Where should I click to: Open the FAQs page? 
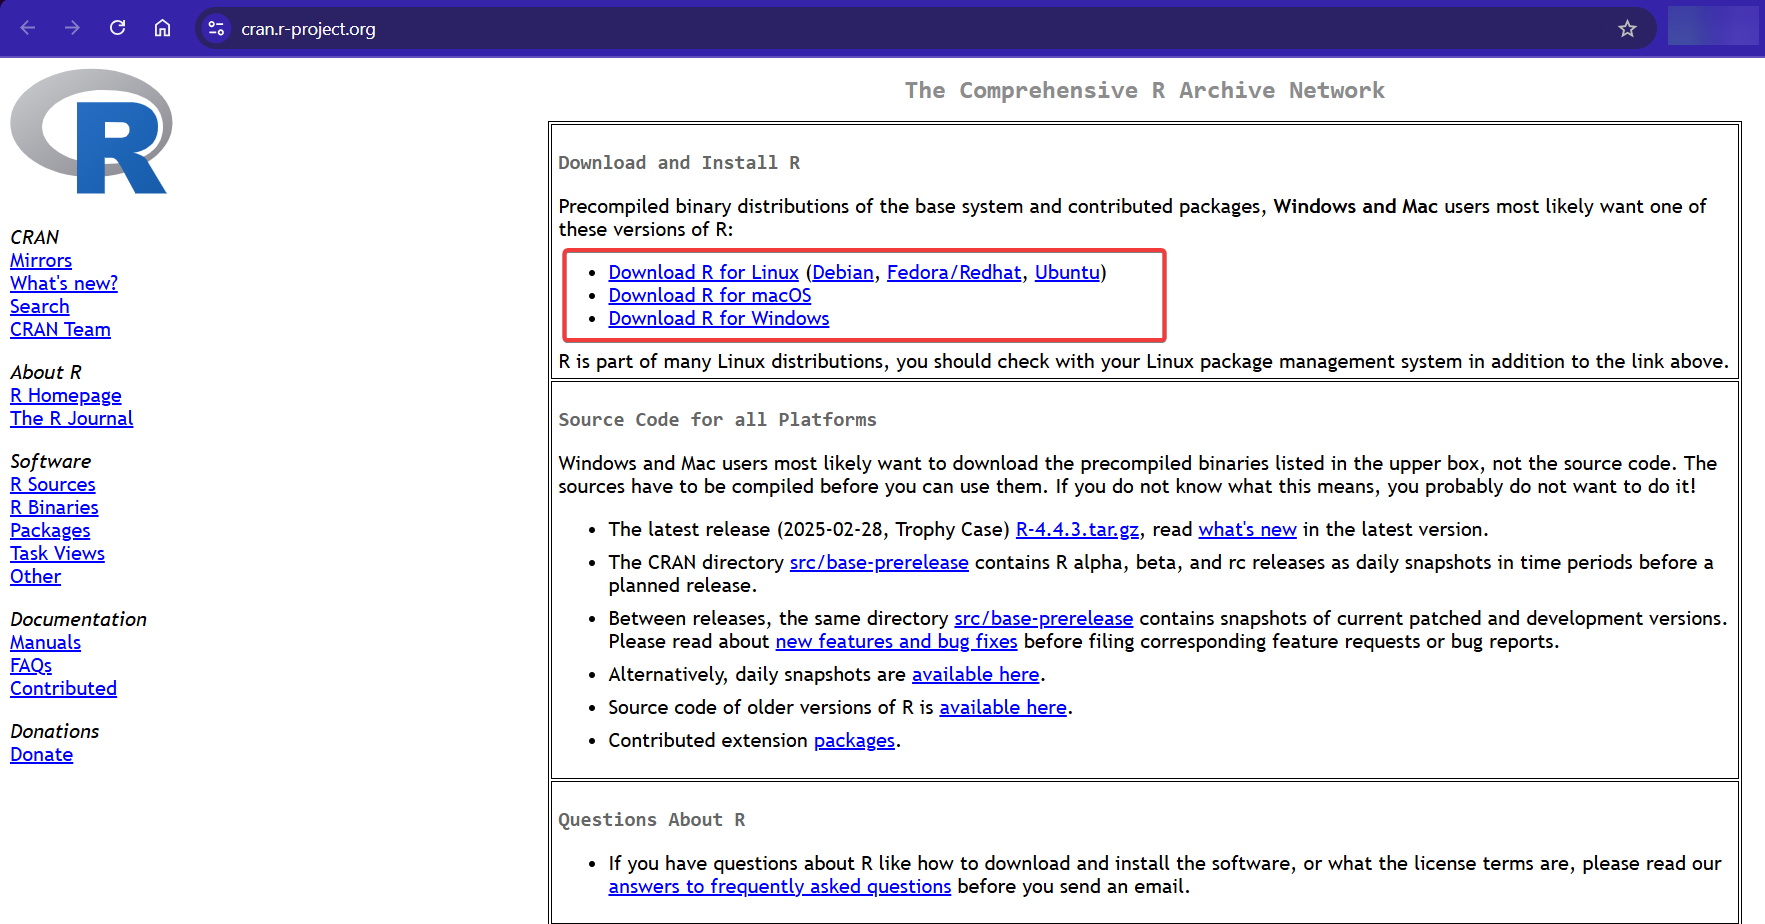tap(31, 665)
